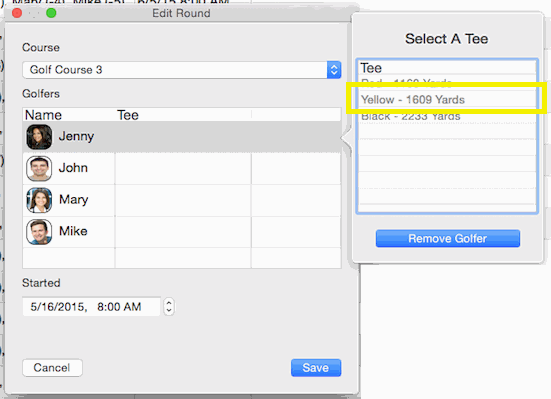
Task: Cancel editing the round
Action: click(52, 368)
